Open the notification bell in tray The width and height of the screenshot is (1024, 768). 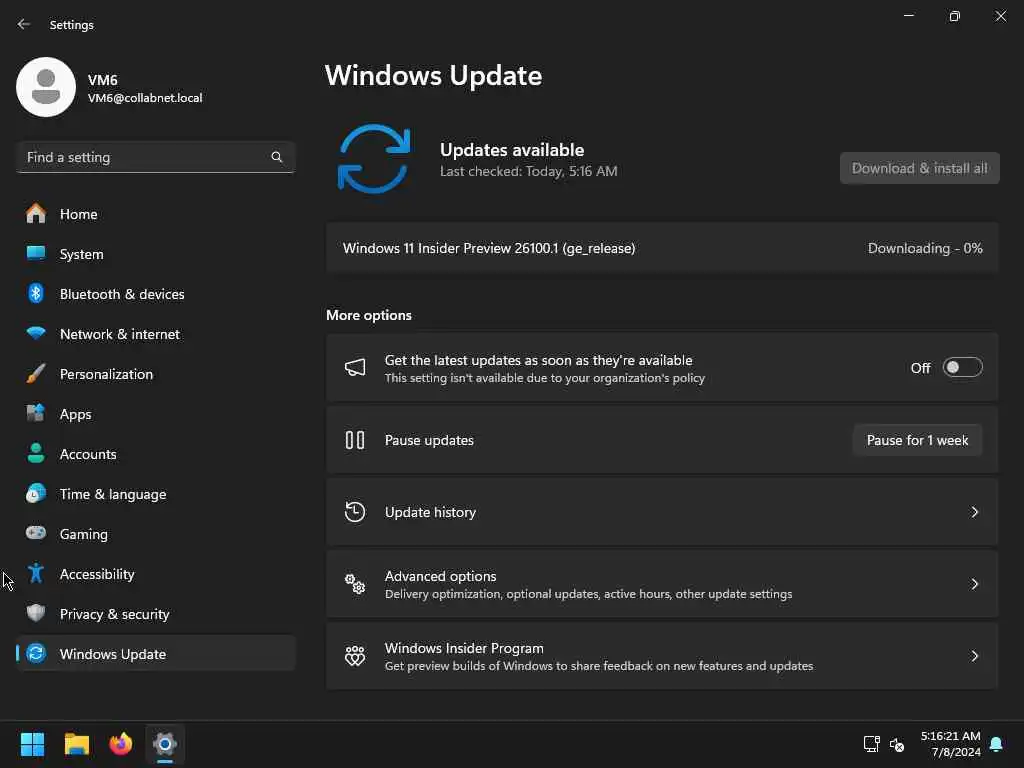click(x=997, y=744)
